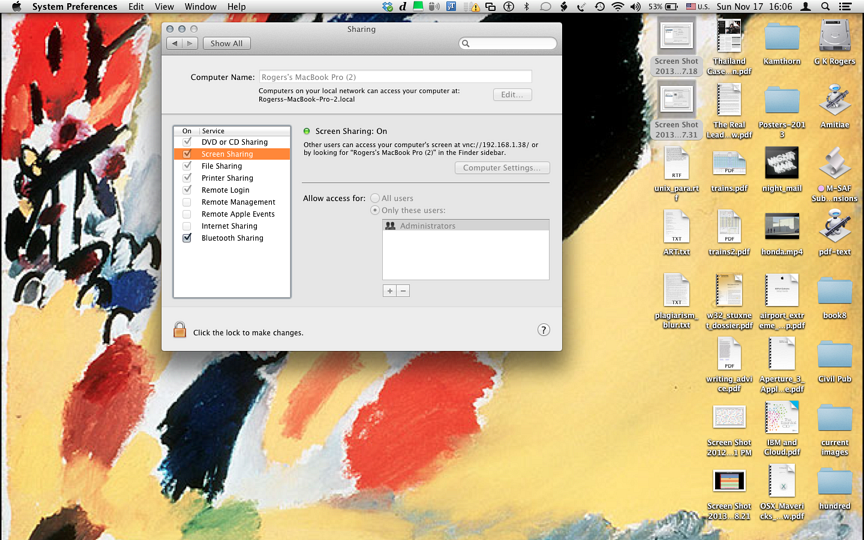
Task: Select the File Sharing service row
Action: point(232,166)
